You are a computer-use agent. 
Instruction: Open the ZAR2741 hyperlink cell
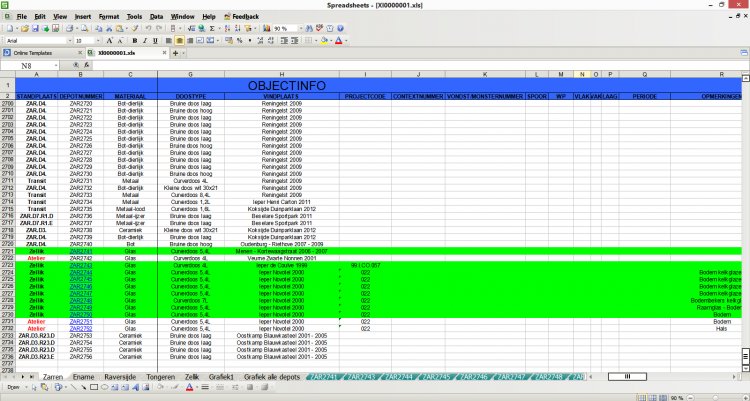[x=80, y=251]
